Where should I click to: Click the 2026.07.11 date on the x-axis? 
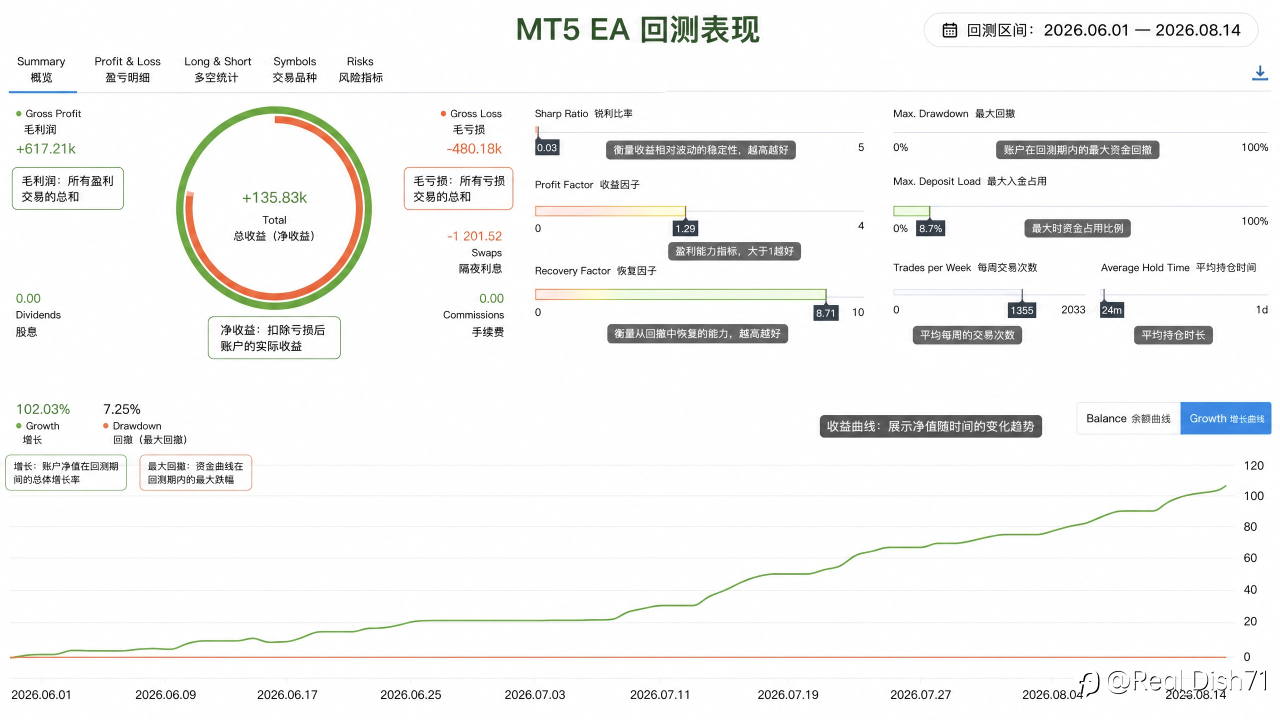661,694
